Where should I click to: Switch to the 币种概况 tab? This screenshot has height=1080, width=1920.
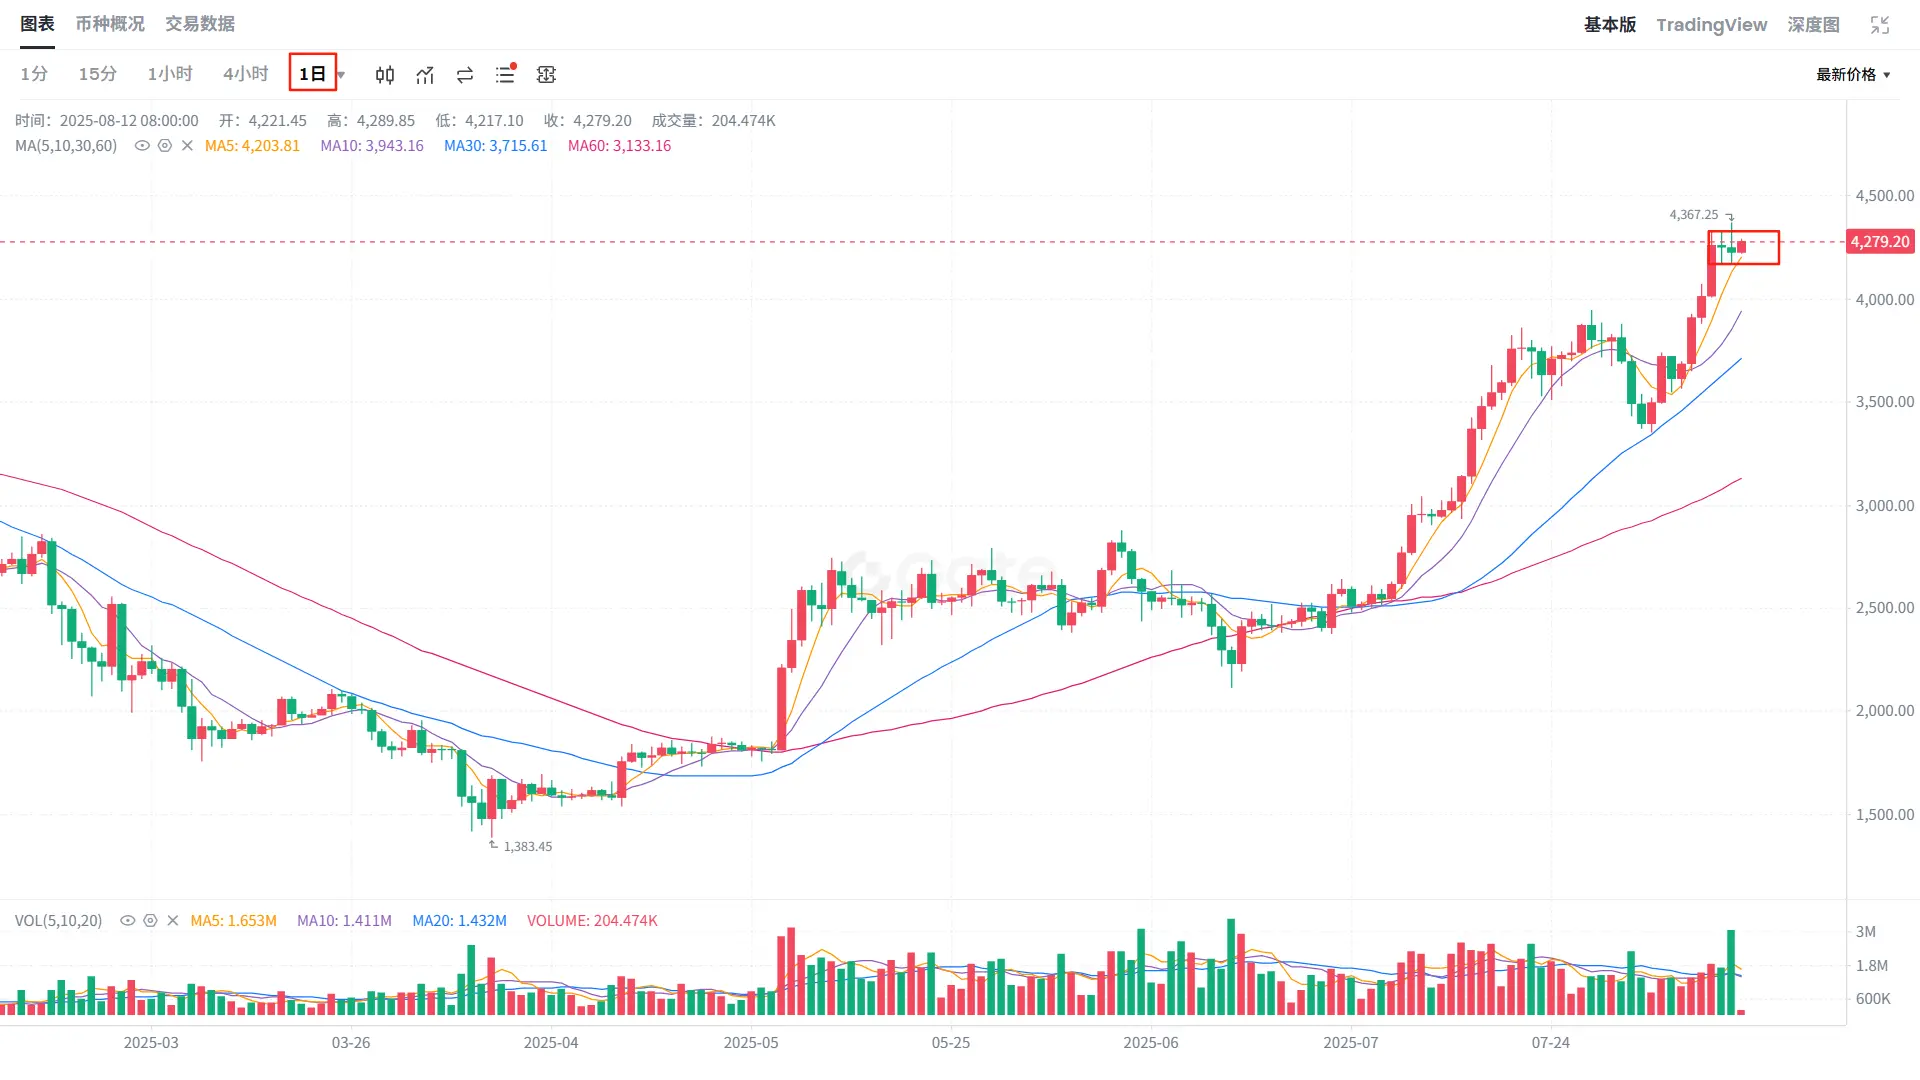(x=110, y=24)
